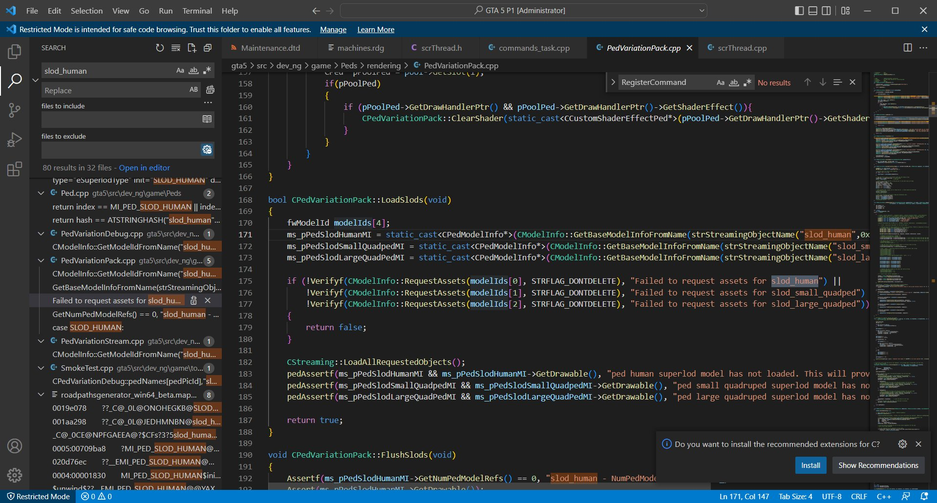This screenshot has width=937, height=503.
Task: Toggle Preserve Case in the Replace field
Action: point(193,90)
